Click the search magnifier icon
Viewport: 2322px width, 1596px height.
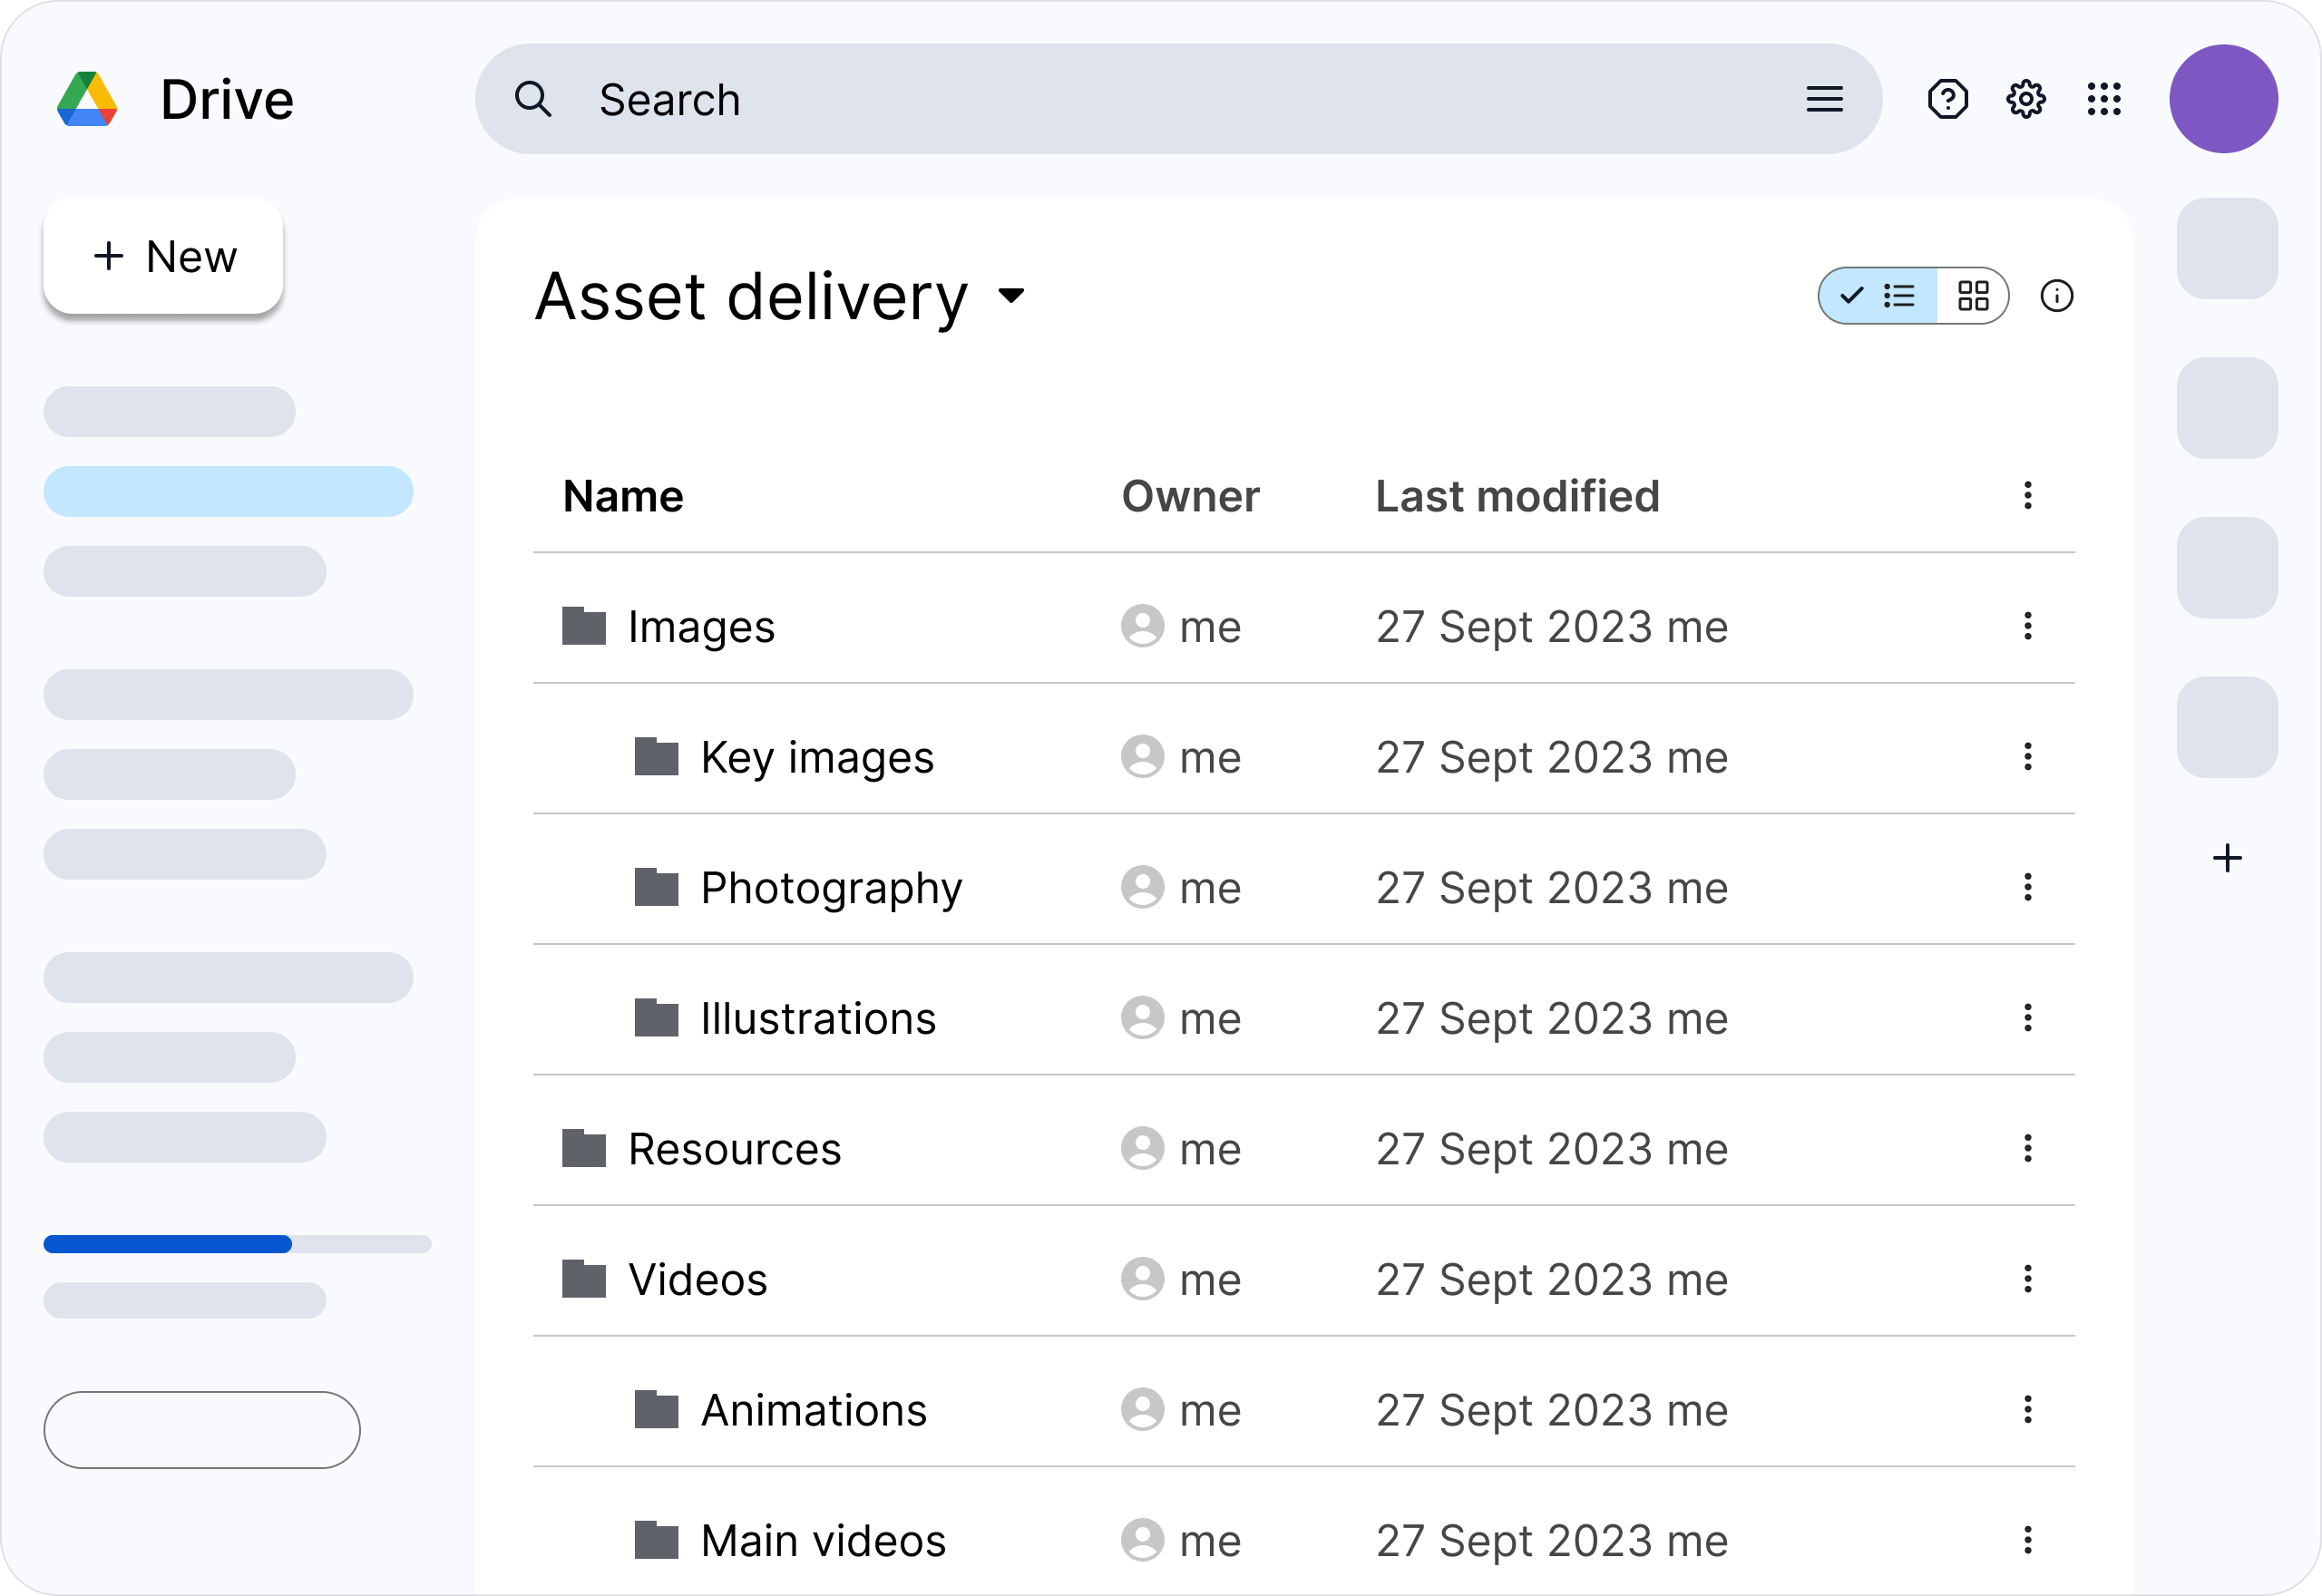[x=536, y=99]
